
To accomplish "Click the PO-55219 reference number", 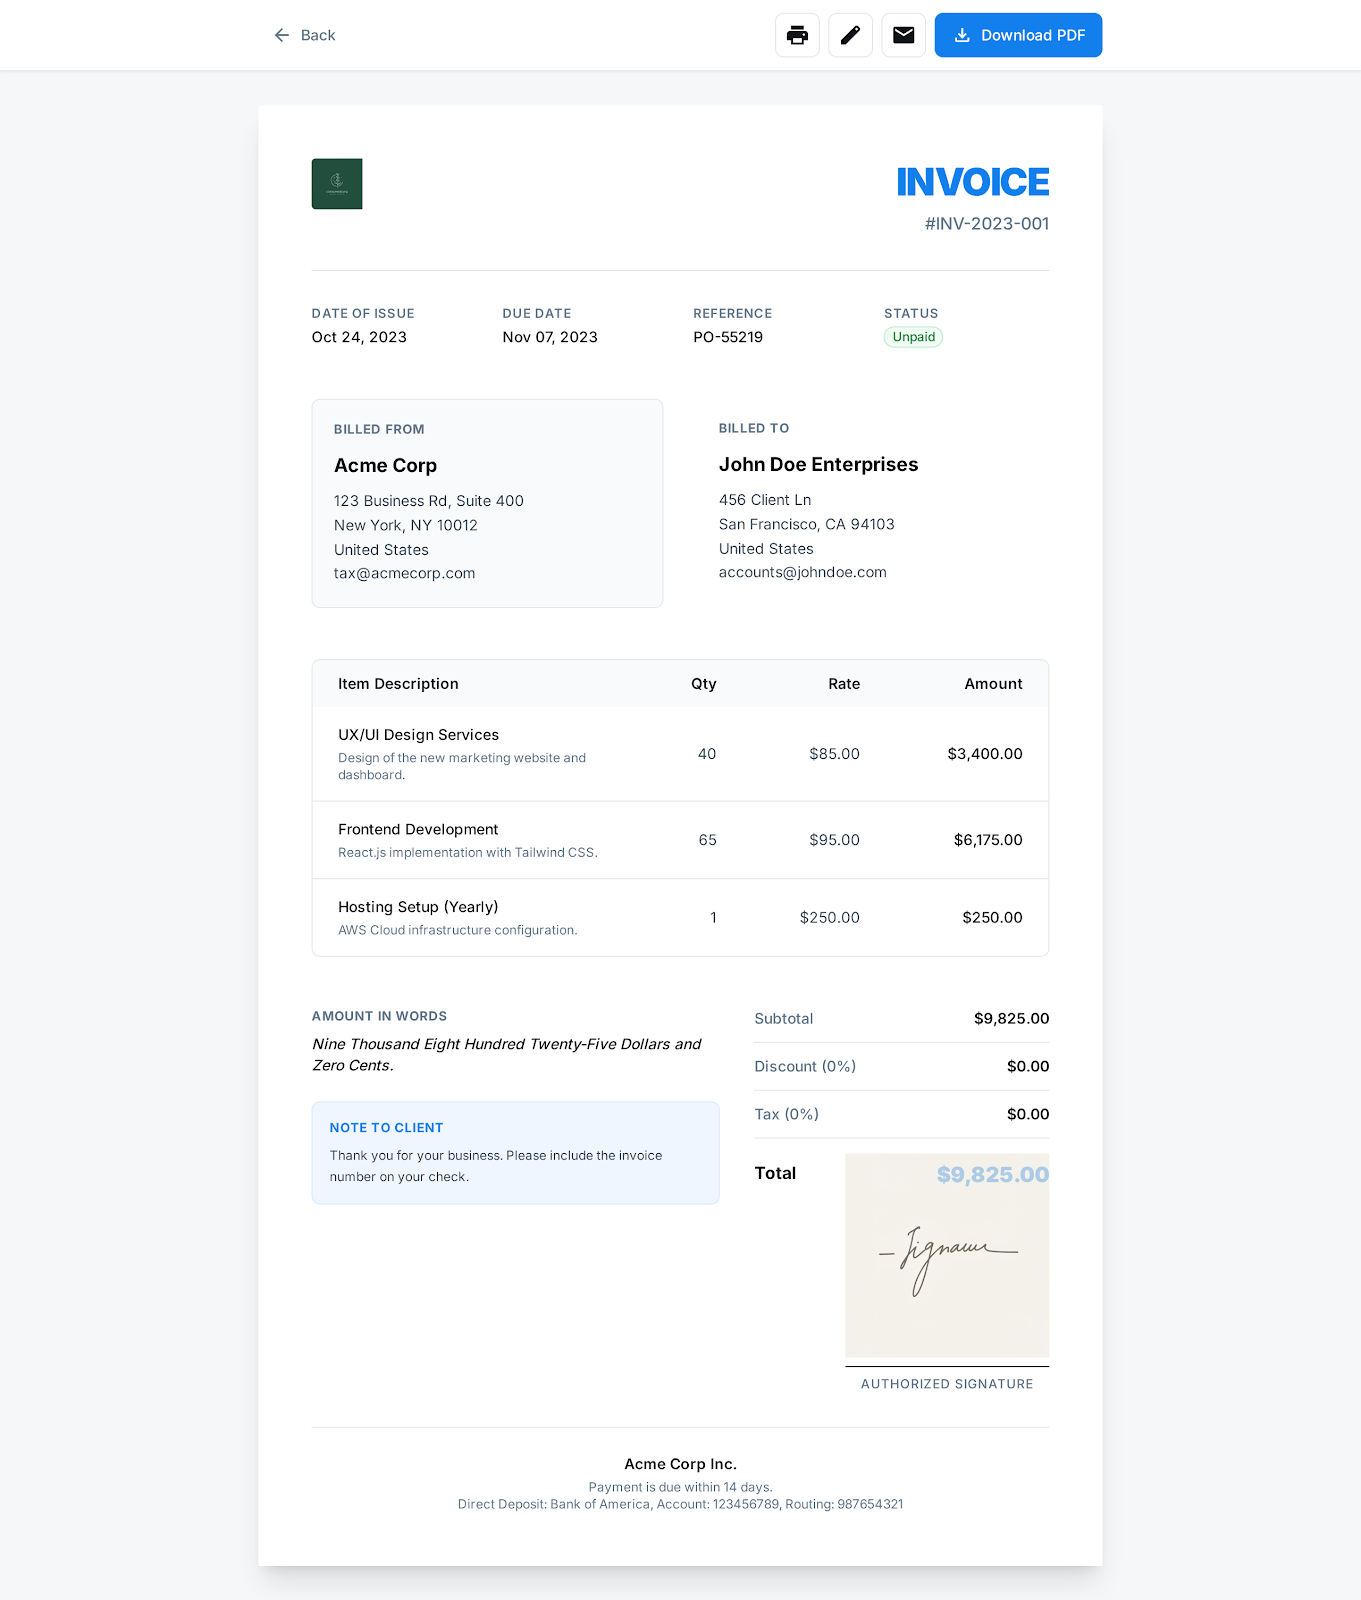I will pyautogui.click(x=727, y=337).
